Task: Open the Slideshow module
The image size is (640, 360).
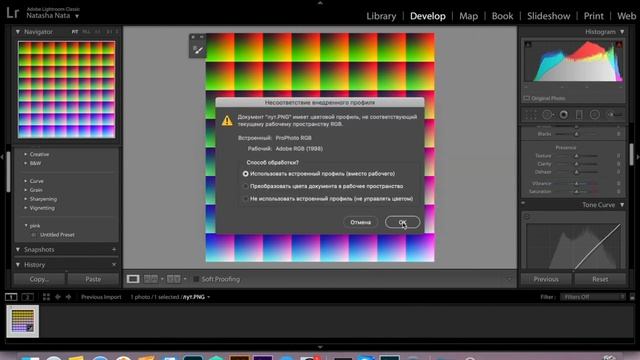Action: (x=549, y=16)
